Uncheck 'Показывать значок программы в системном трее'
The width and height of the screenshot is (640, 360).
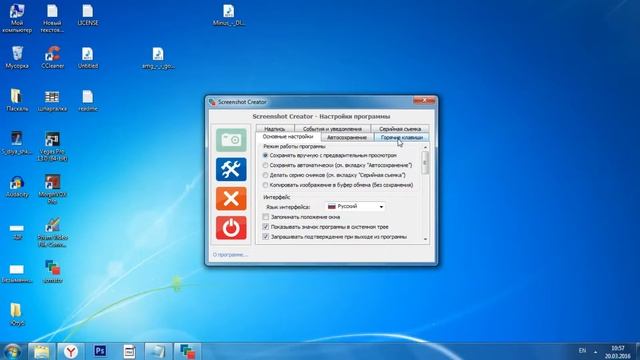point(266,227)
